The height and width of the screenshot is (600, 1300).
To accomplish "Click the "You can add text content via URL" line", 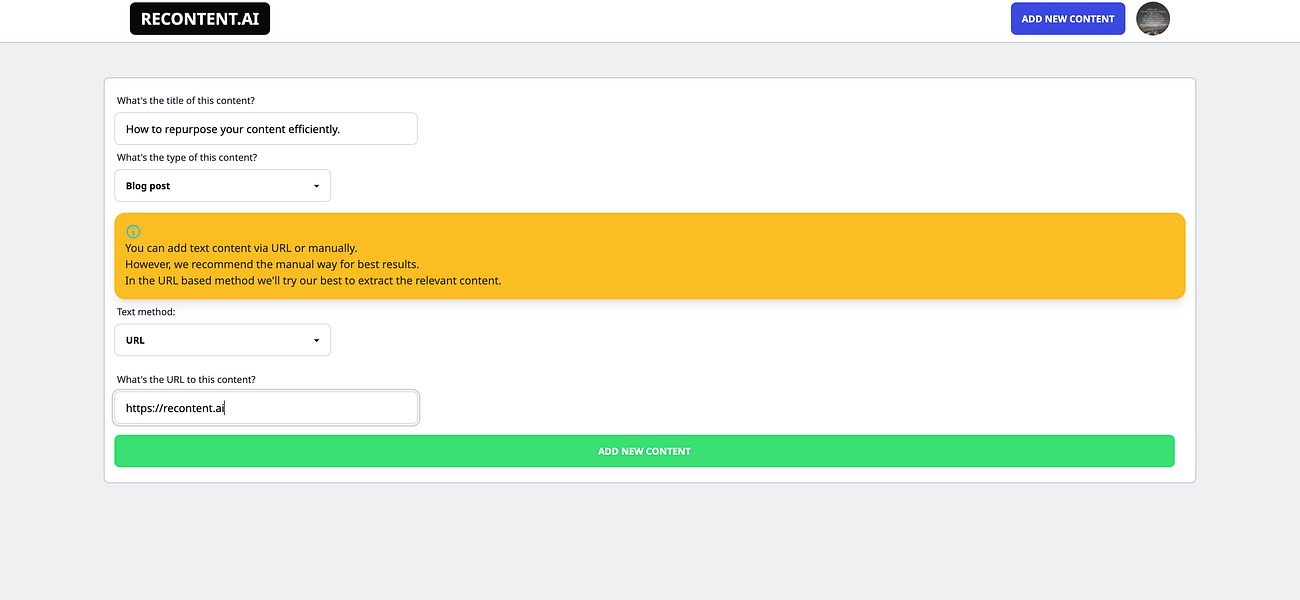I will pyautogui.click(x=241, y=248).
